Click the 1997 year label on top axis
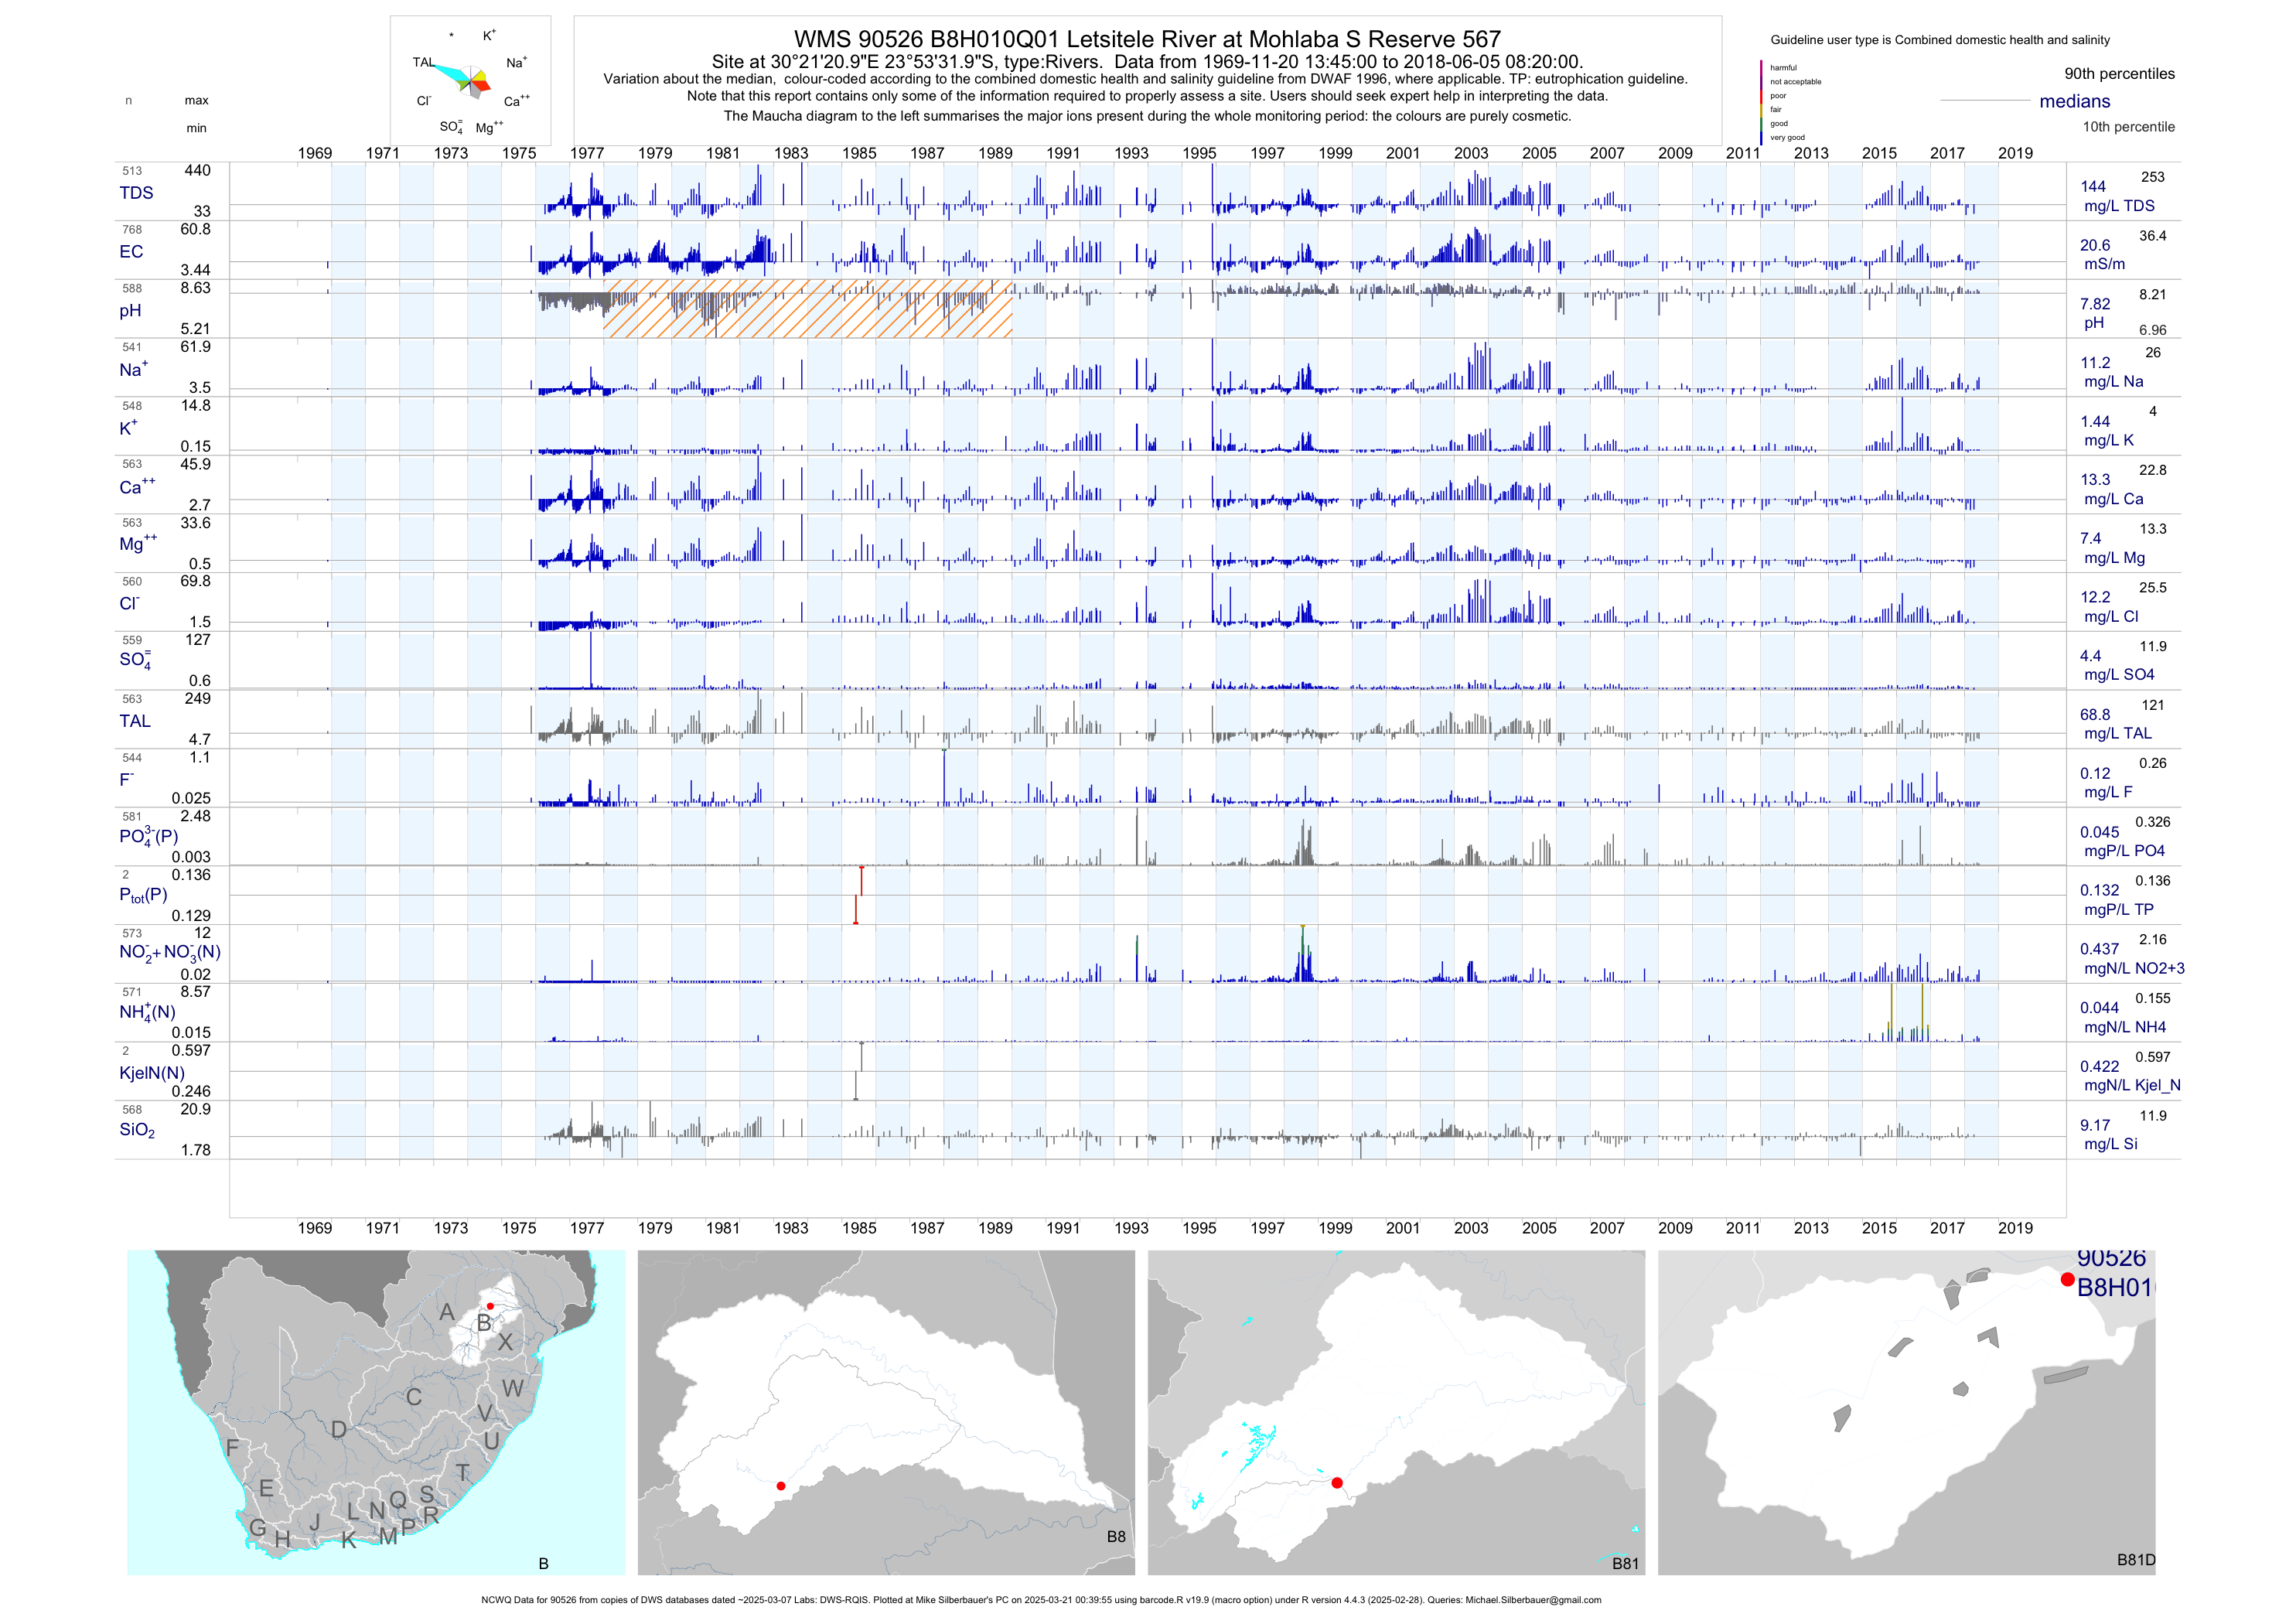The image size is (2296, 1624). coord(1267,153)
